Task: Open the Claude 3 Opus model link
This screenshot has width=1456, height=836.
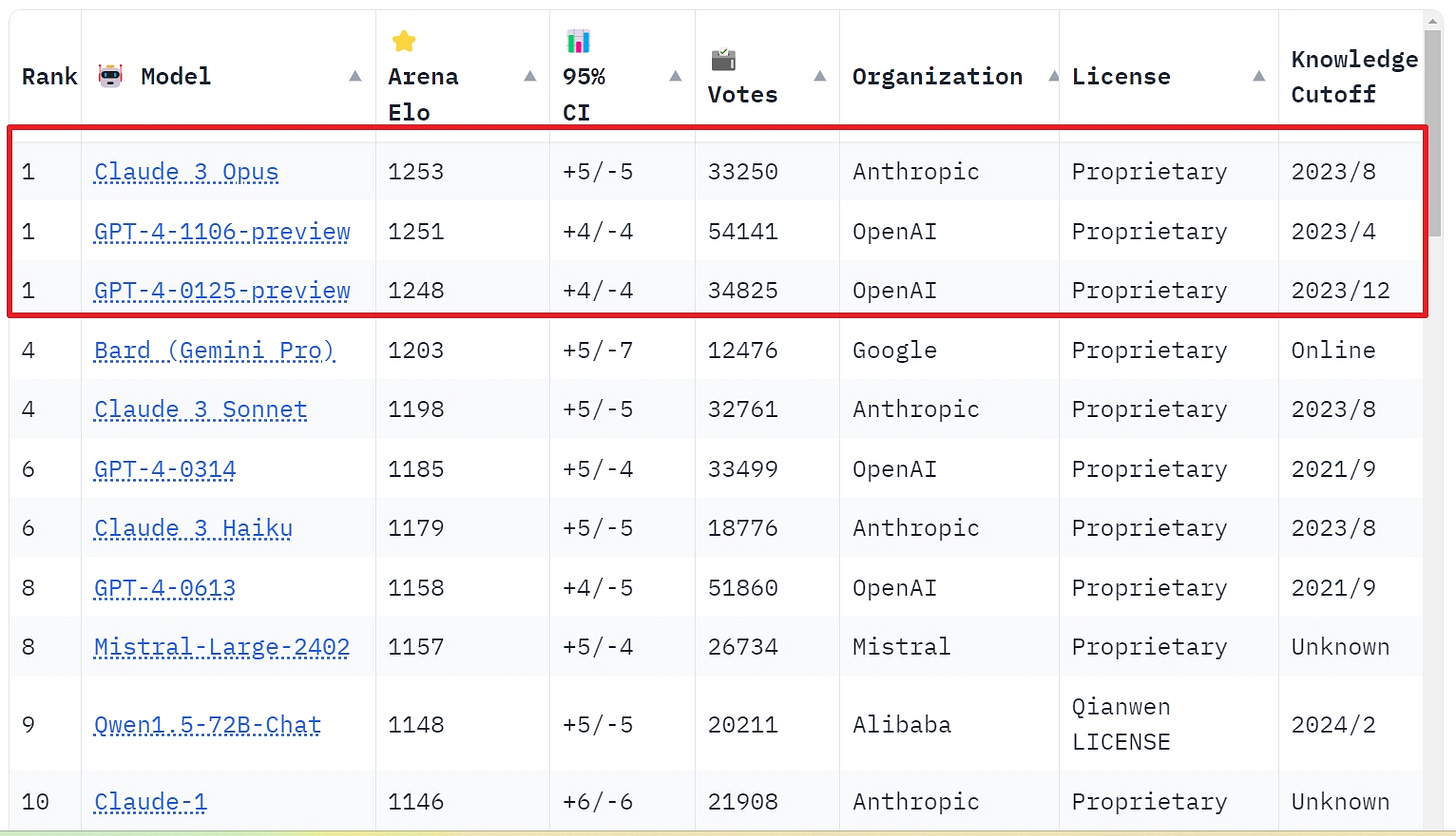Action: pyautogui.click(x=186, y=172)
